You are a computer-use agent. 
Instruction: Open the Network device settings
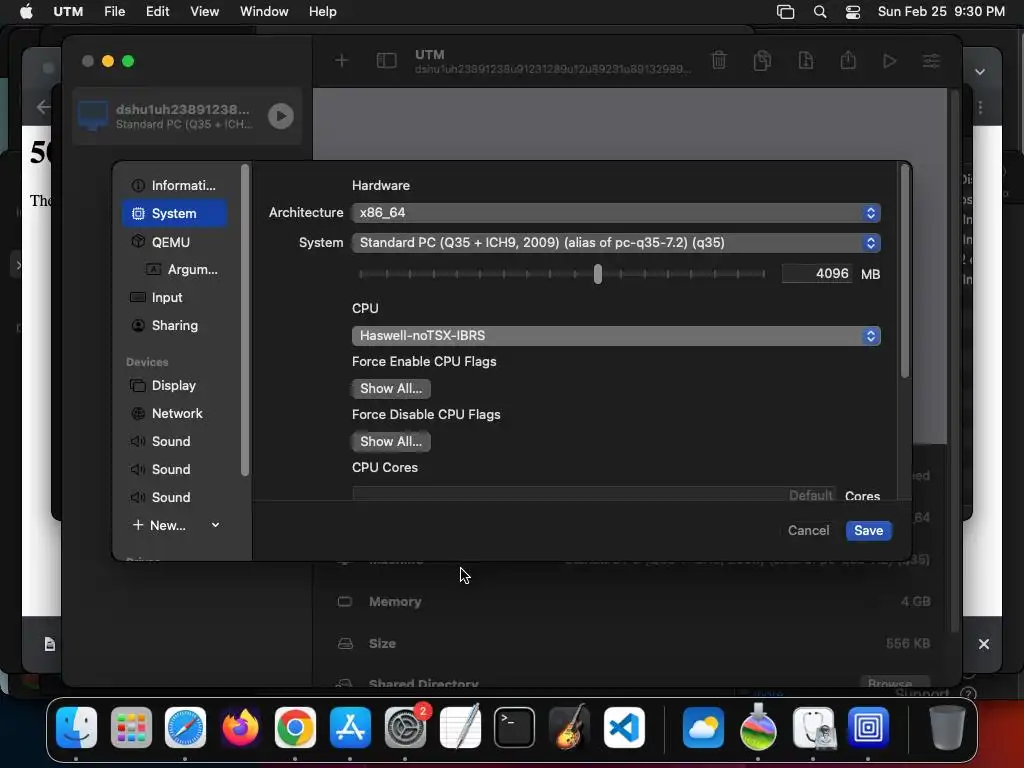(174, 413)
